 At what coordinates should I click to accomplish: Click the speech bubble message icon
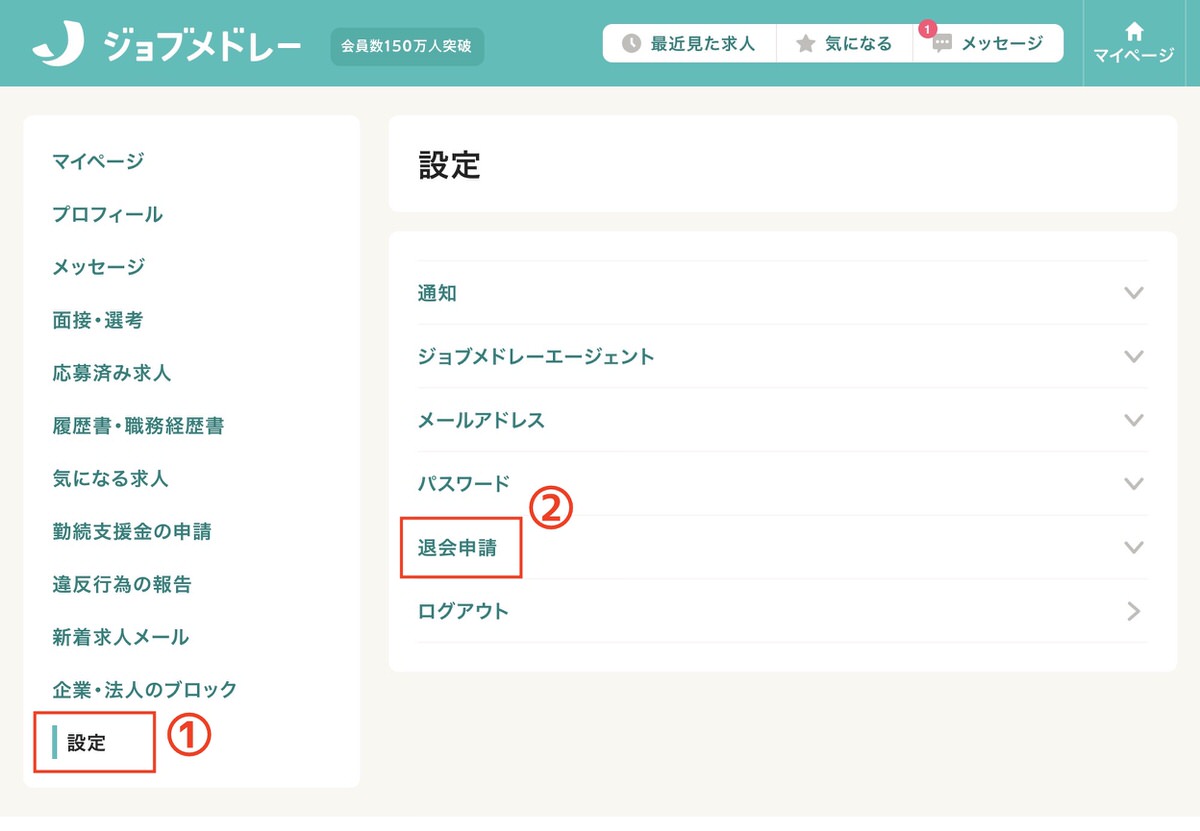pos(942,45)
